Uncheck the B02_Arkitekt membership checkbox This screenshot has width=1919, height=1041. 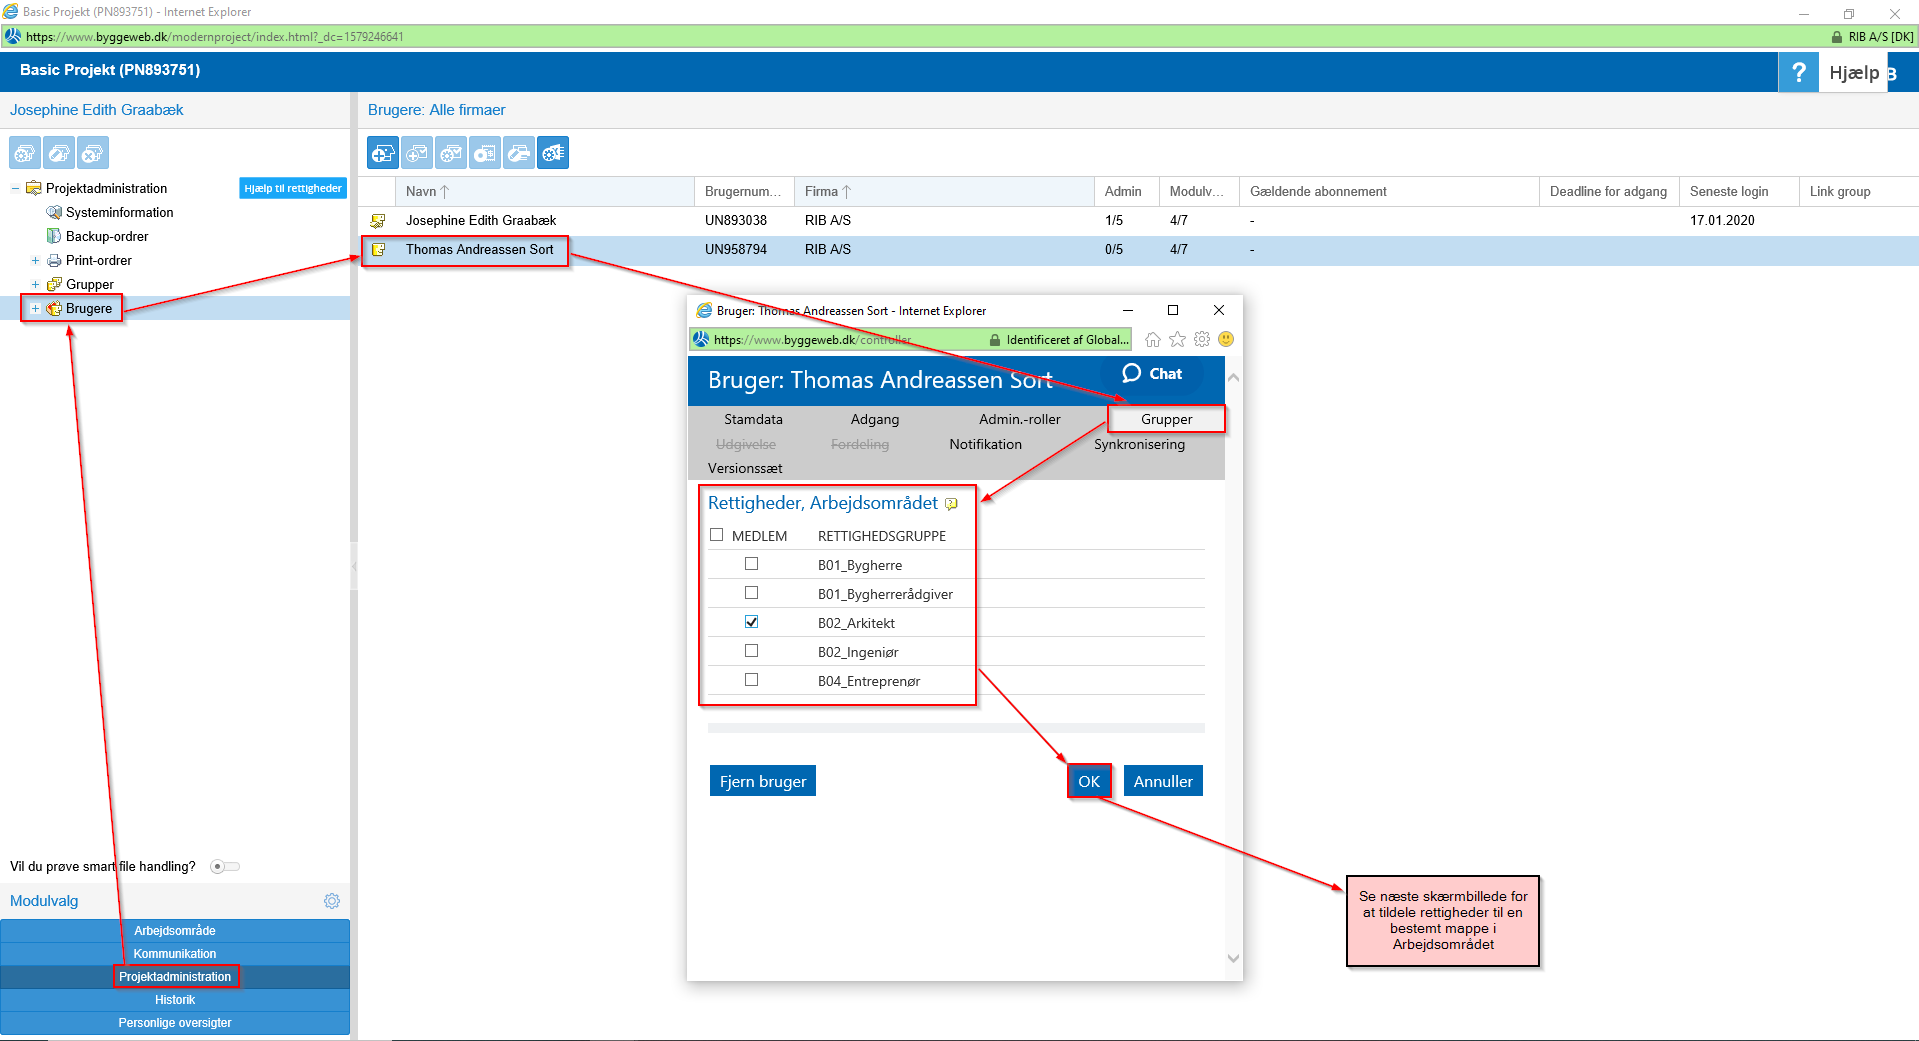click(x=751, y=622)
